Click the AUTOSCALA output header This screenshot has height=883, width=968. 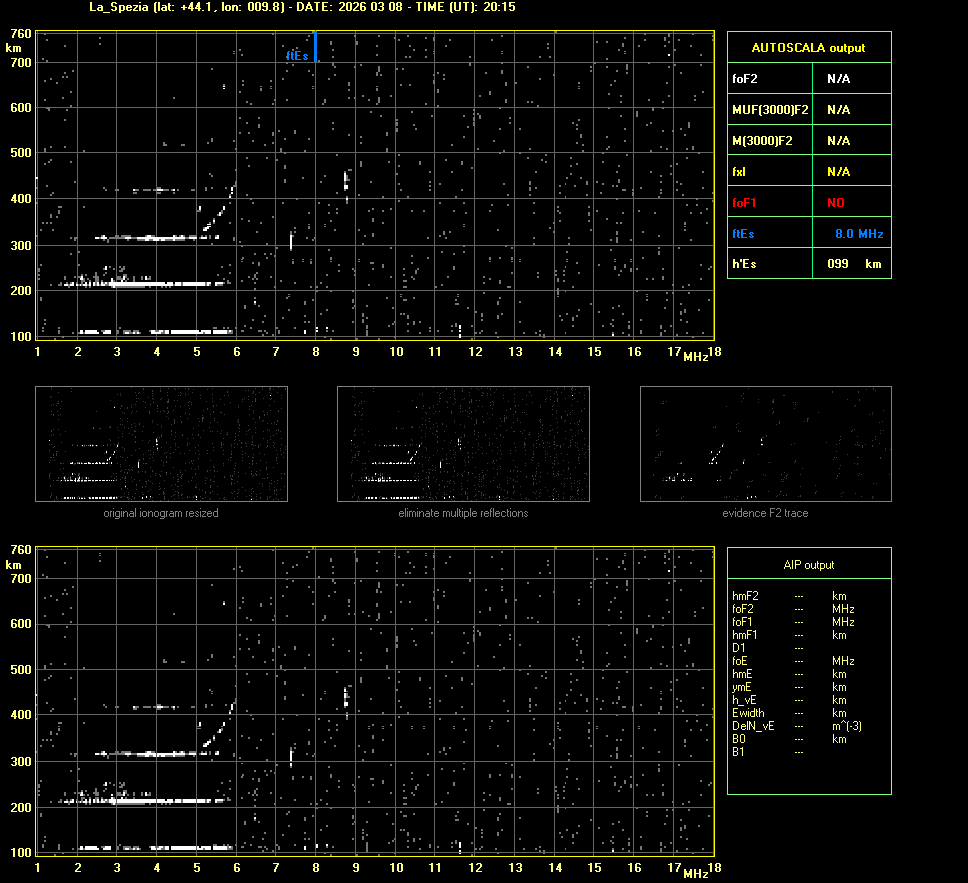pos(808,48)
